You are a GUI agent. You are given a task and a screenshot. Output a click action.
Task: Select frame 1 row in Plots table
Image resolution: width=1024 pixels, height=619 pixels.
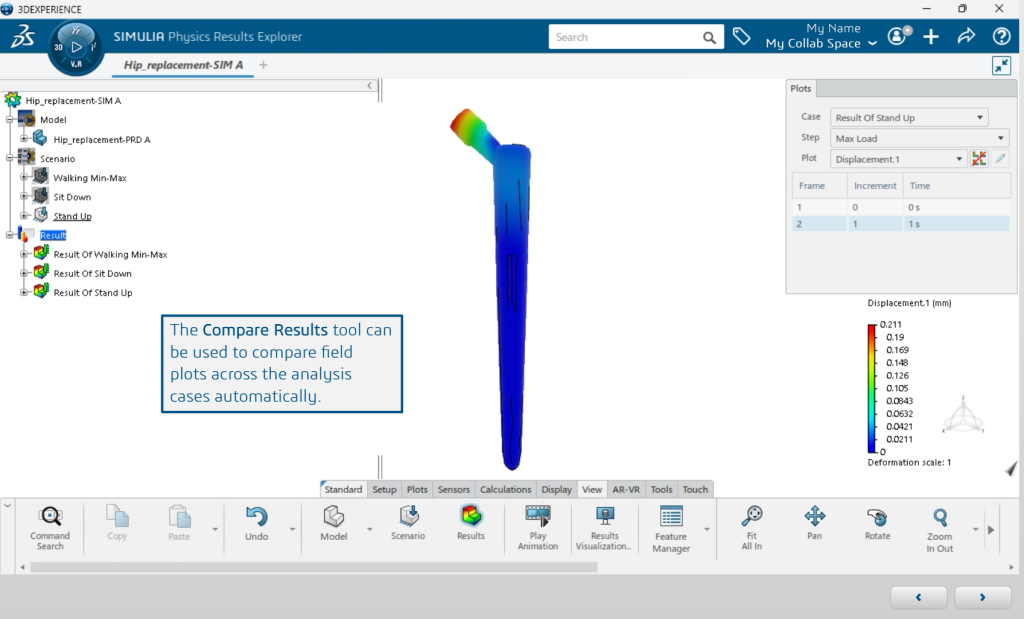click(901, 207)
